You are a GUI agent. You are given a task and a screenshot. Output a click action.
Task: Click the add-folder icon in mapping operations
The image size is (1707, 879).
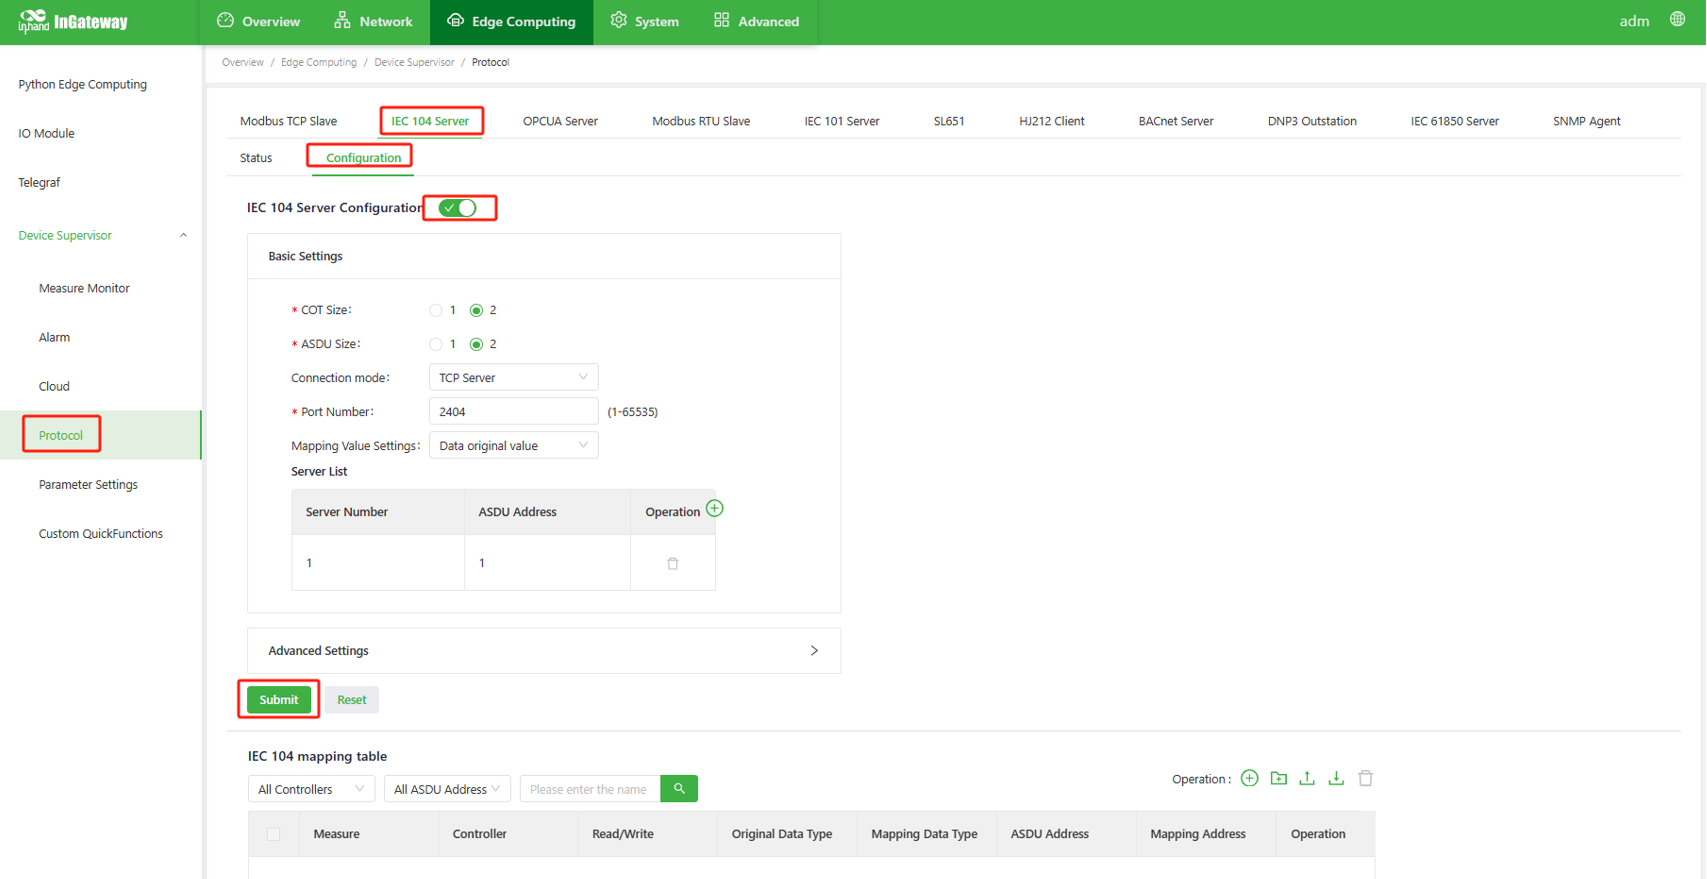1278,778
